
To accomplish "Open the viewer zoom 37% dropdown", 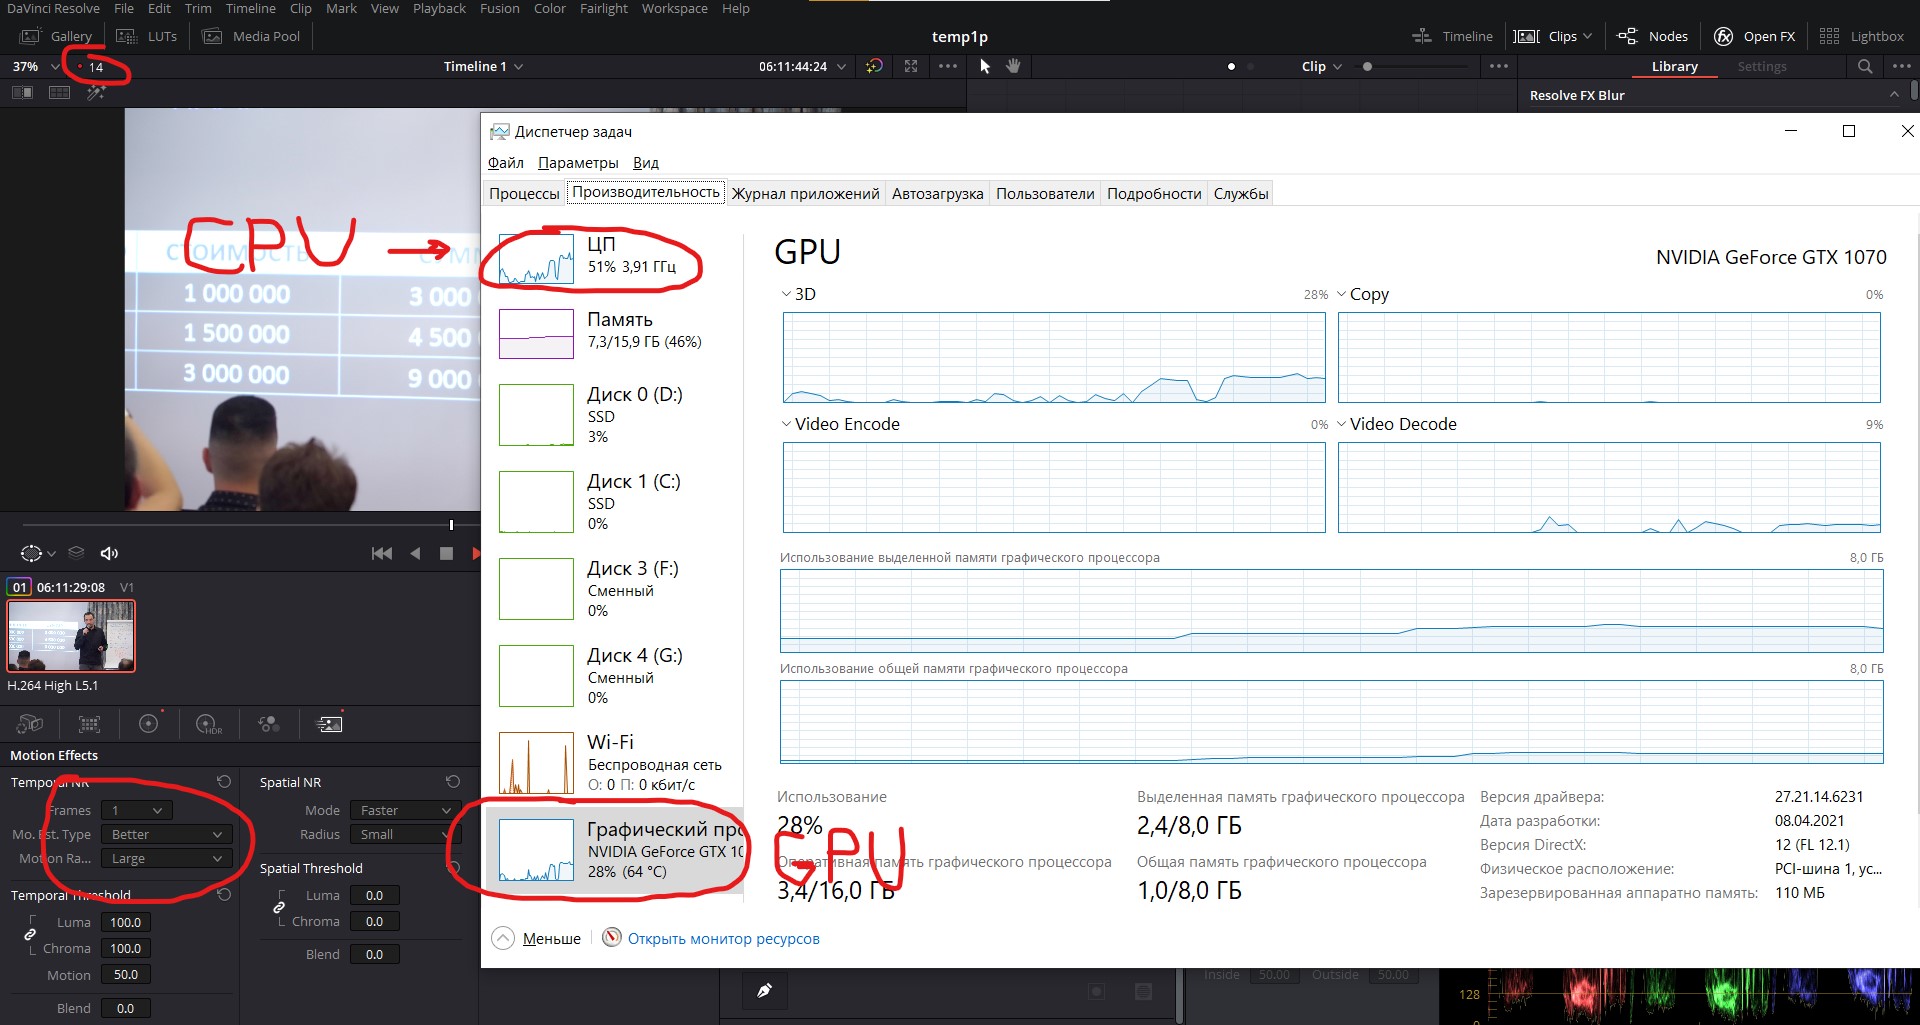I will [x=36, y=66].
